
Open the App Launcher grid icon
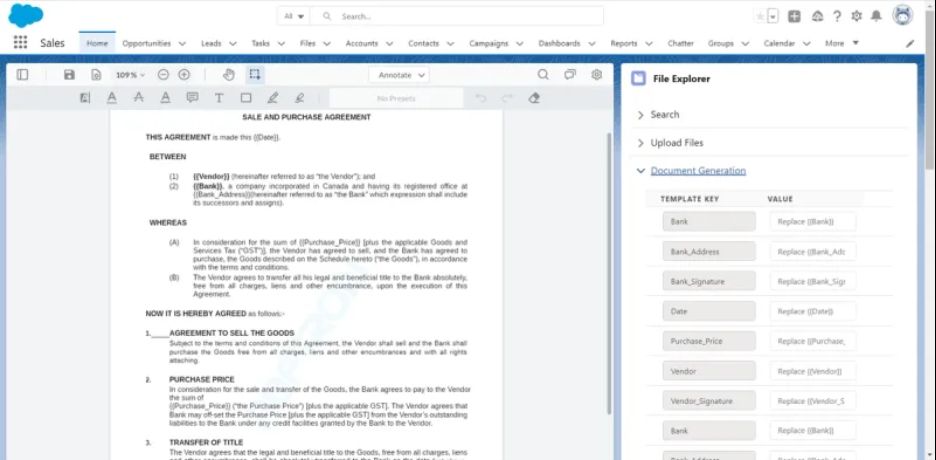(20, 42)
